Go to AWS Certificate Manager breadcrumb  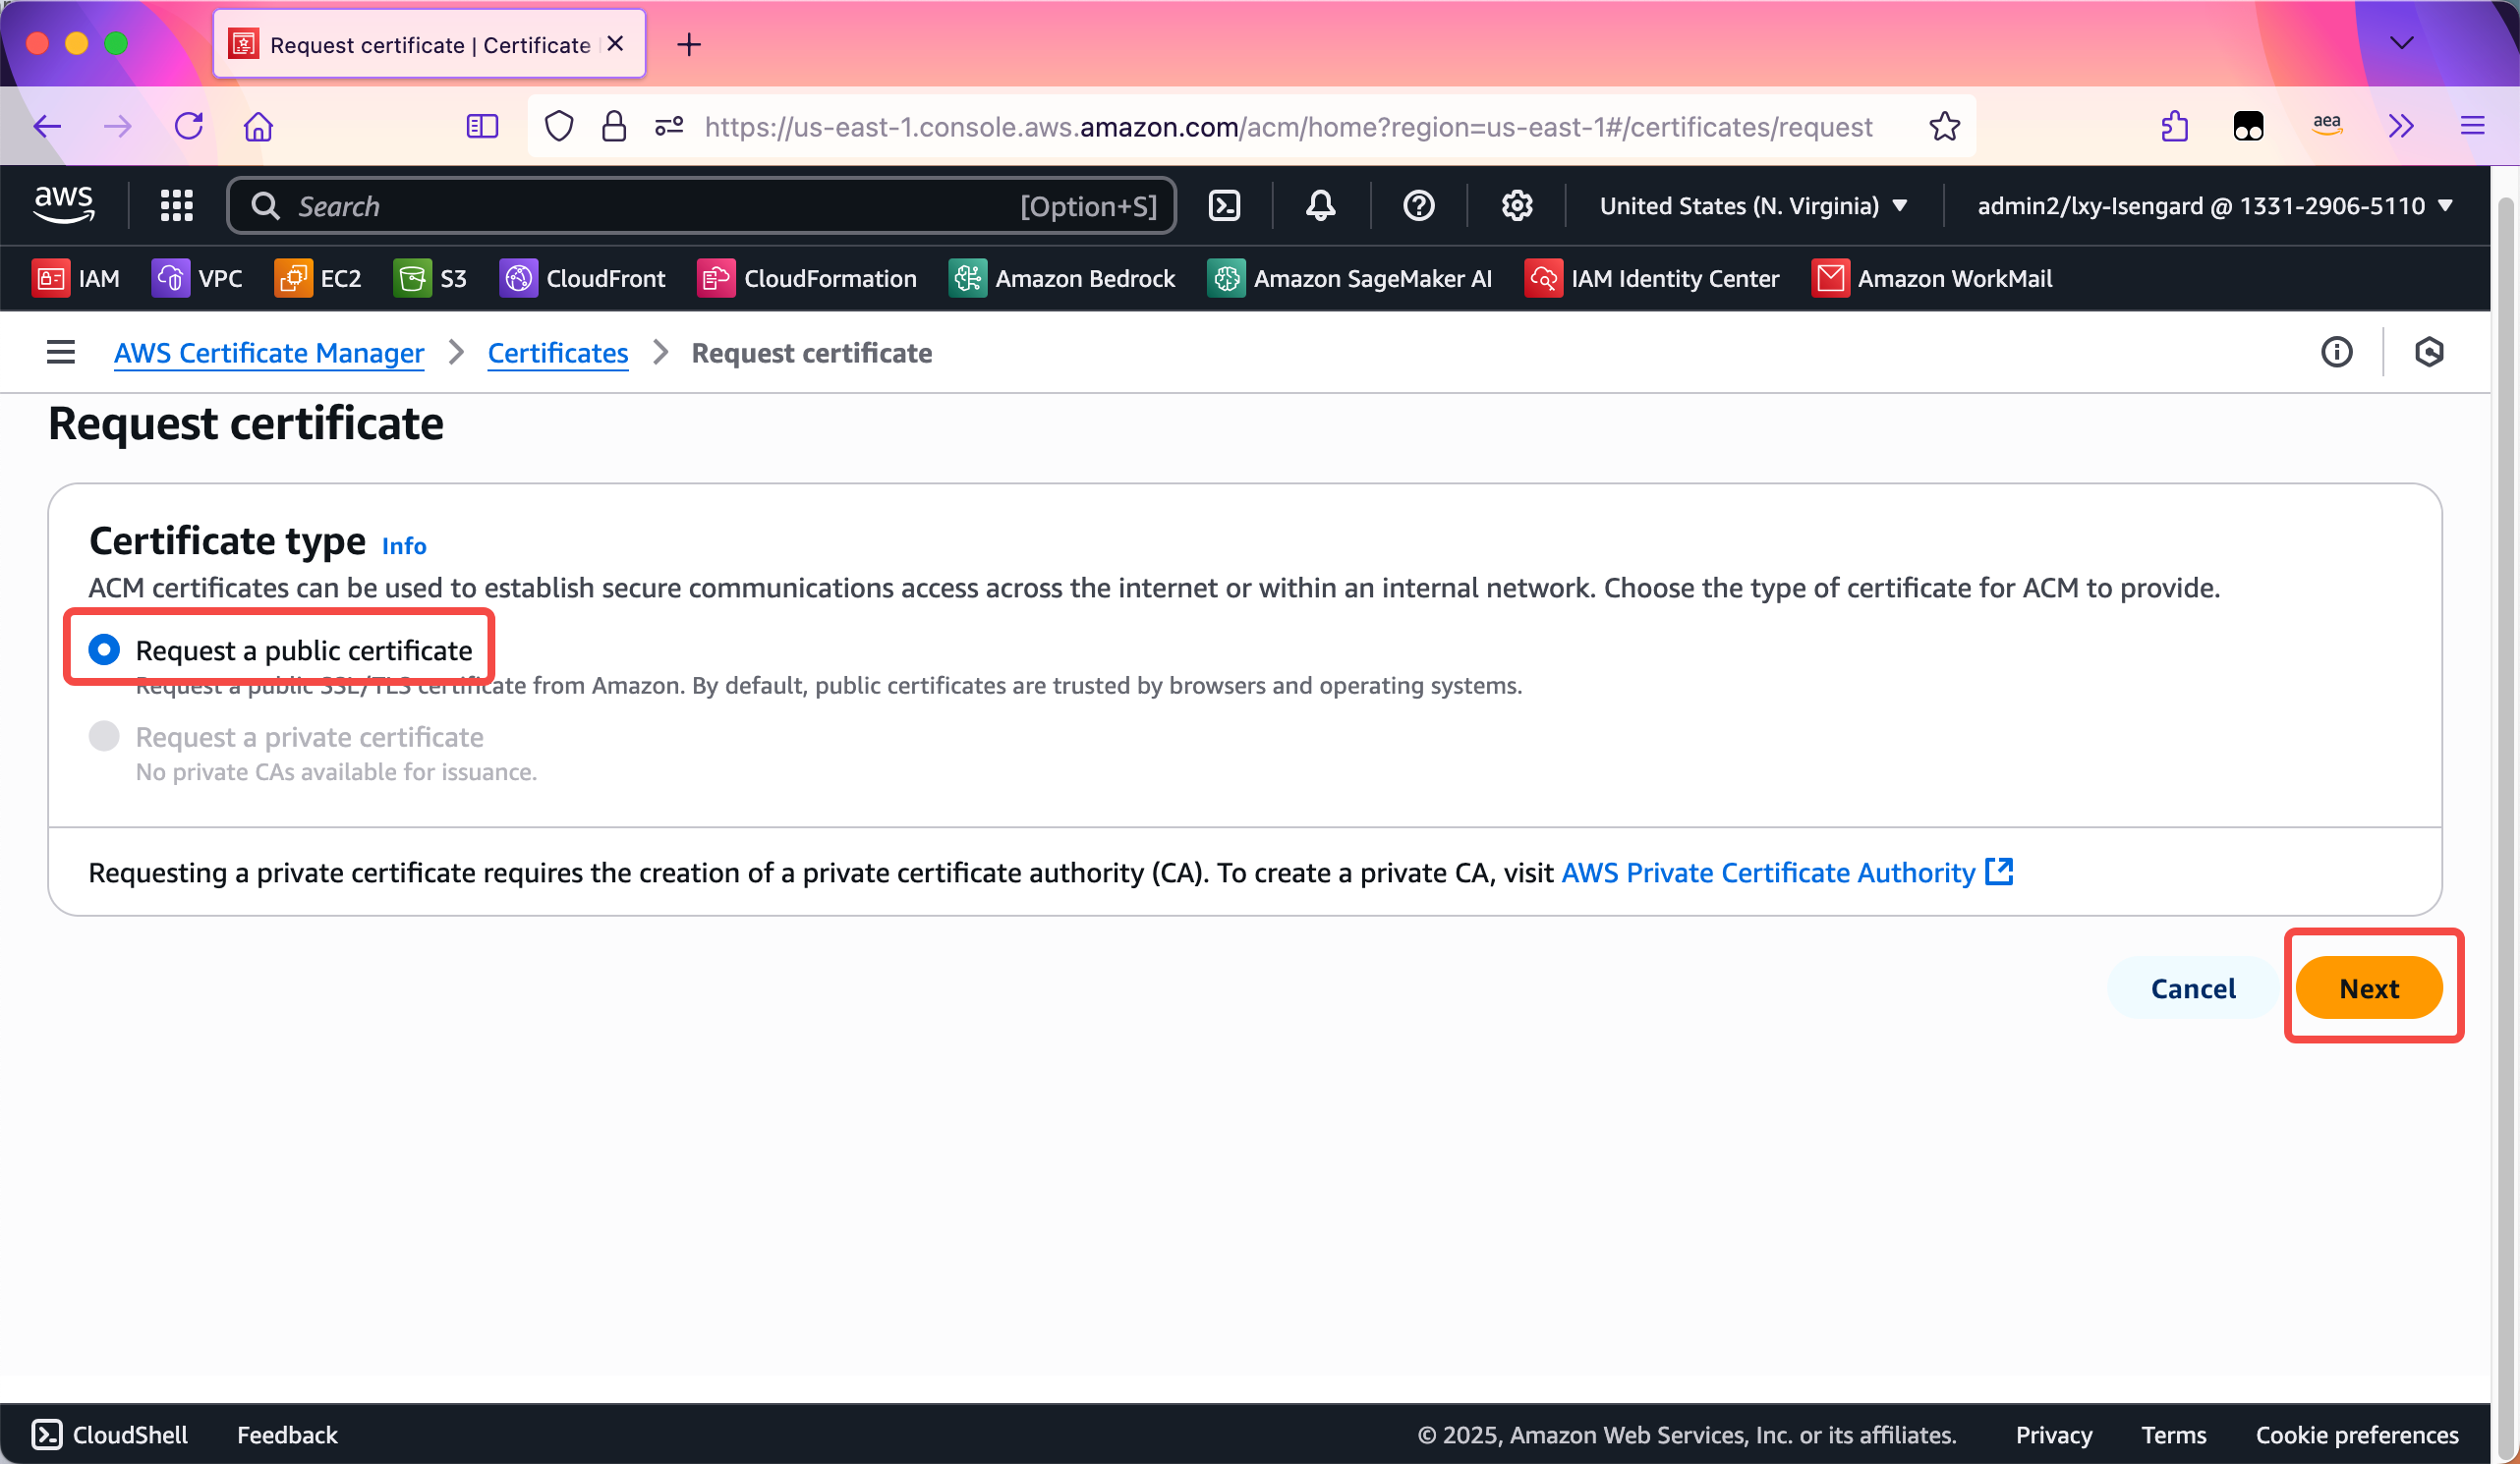[269, 353]
